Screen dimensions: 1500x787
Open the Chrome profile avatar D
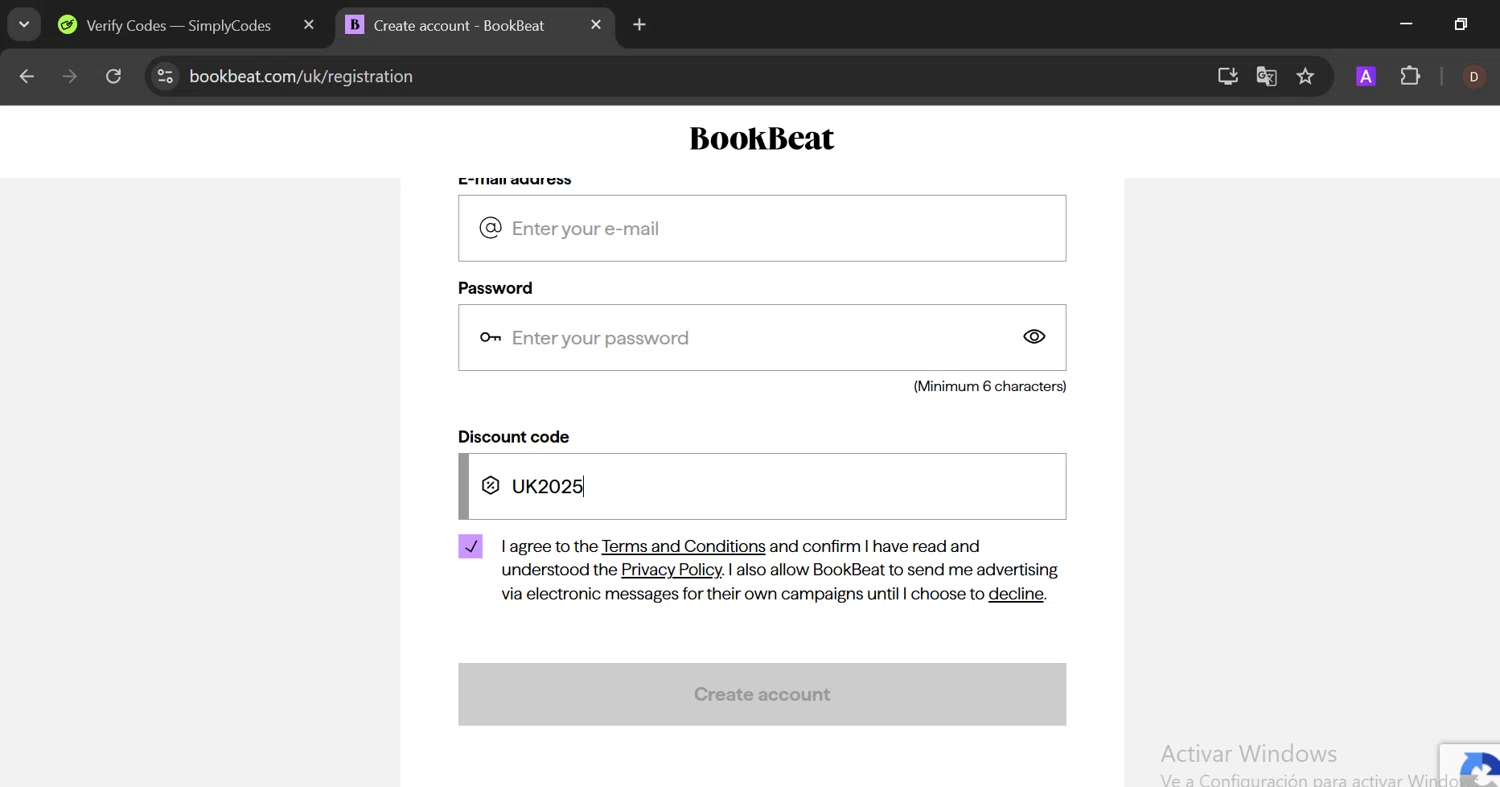(x=1474, y=76)
